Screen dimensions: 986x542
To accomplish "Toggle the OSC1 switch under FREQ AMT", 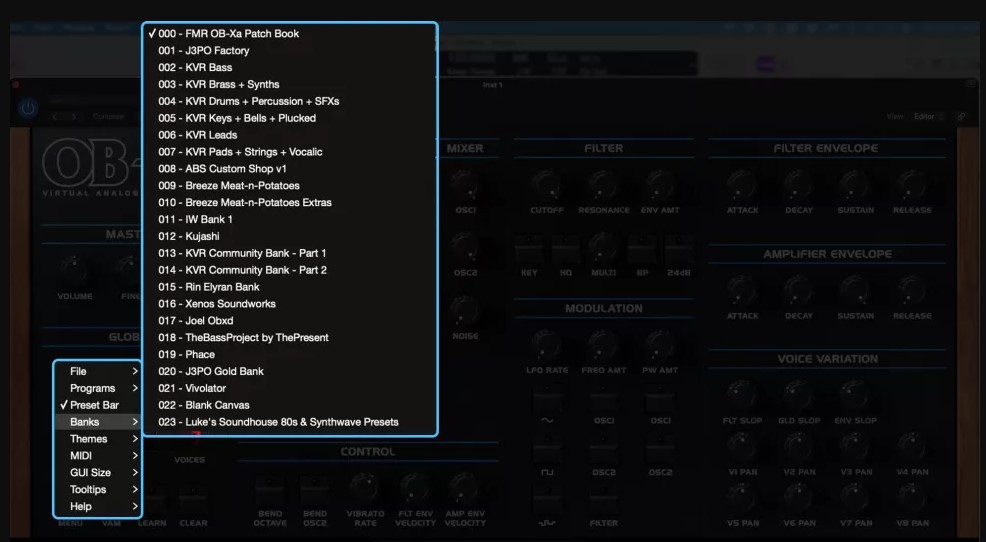I will [x=604, y=401].
